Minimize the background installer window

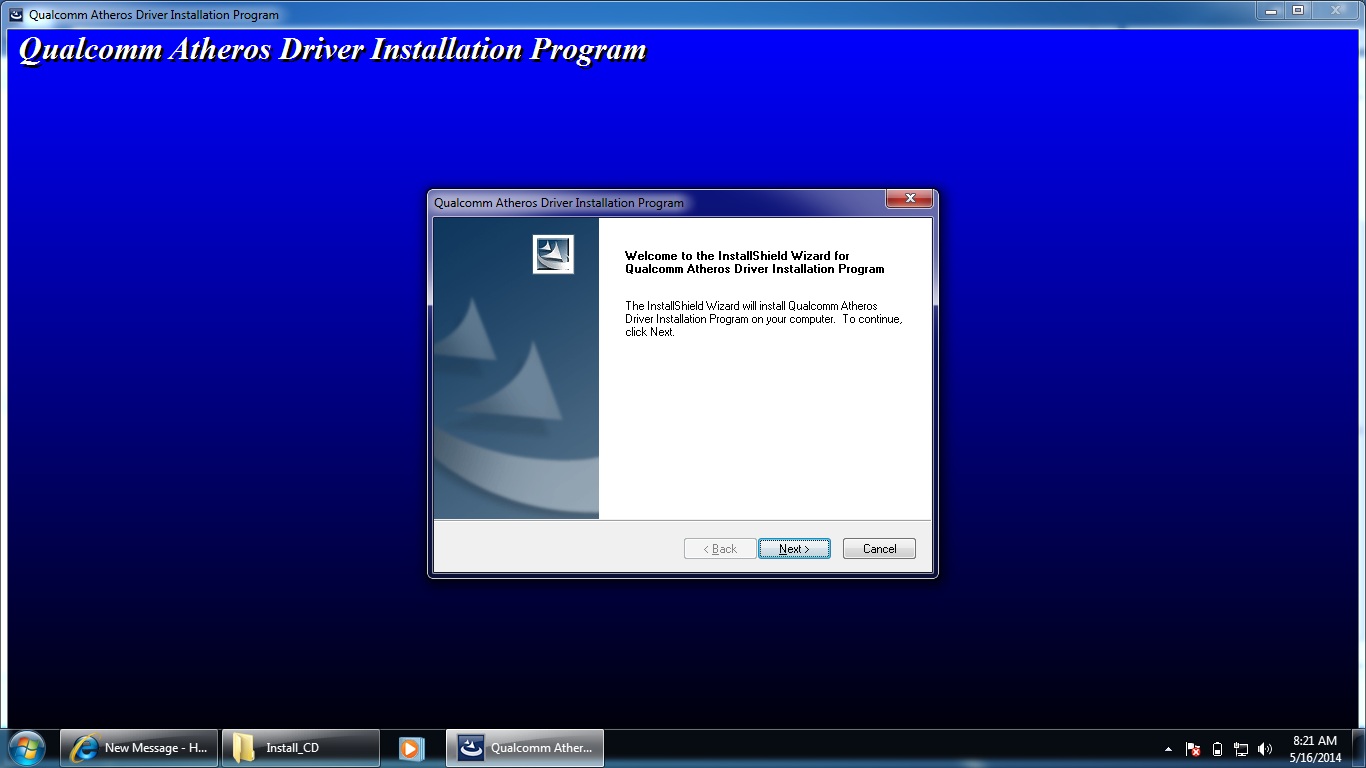point(1270,10)
